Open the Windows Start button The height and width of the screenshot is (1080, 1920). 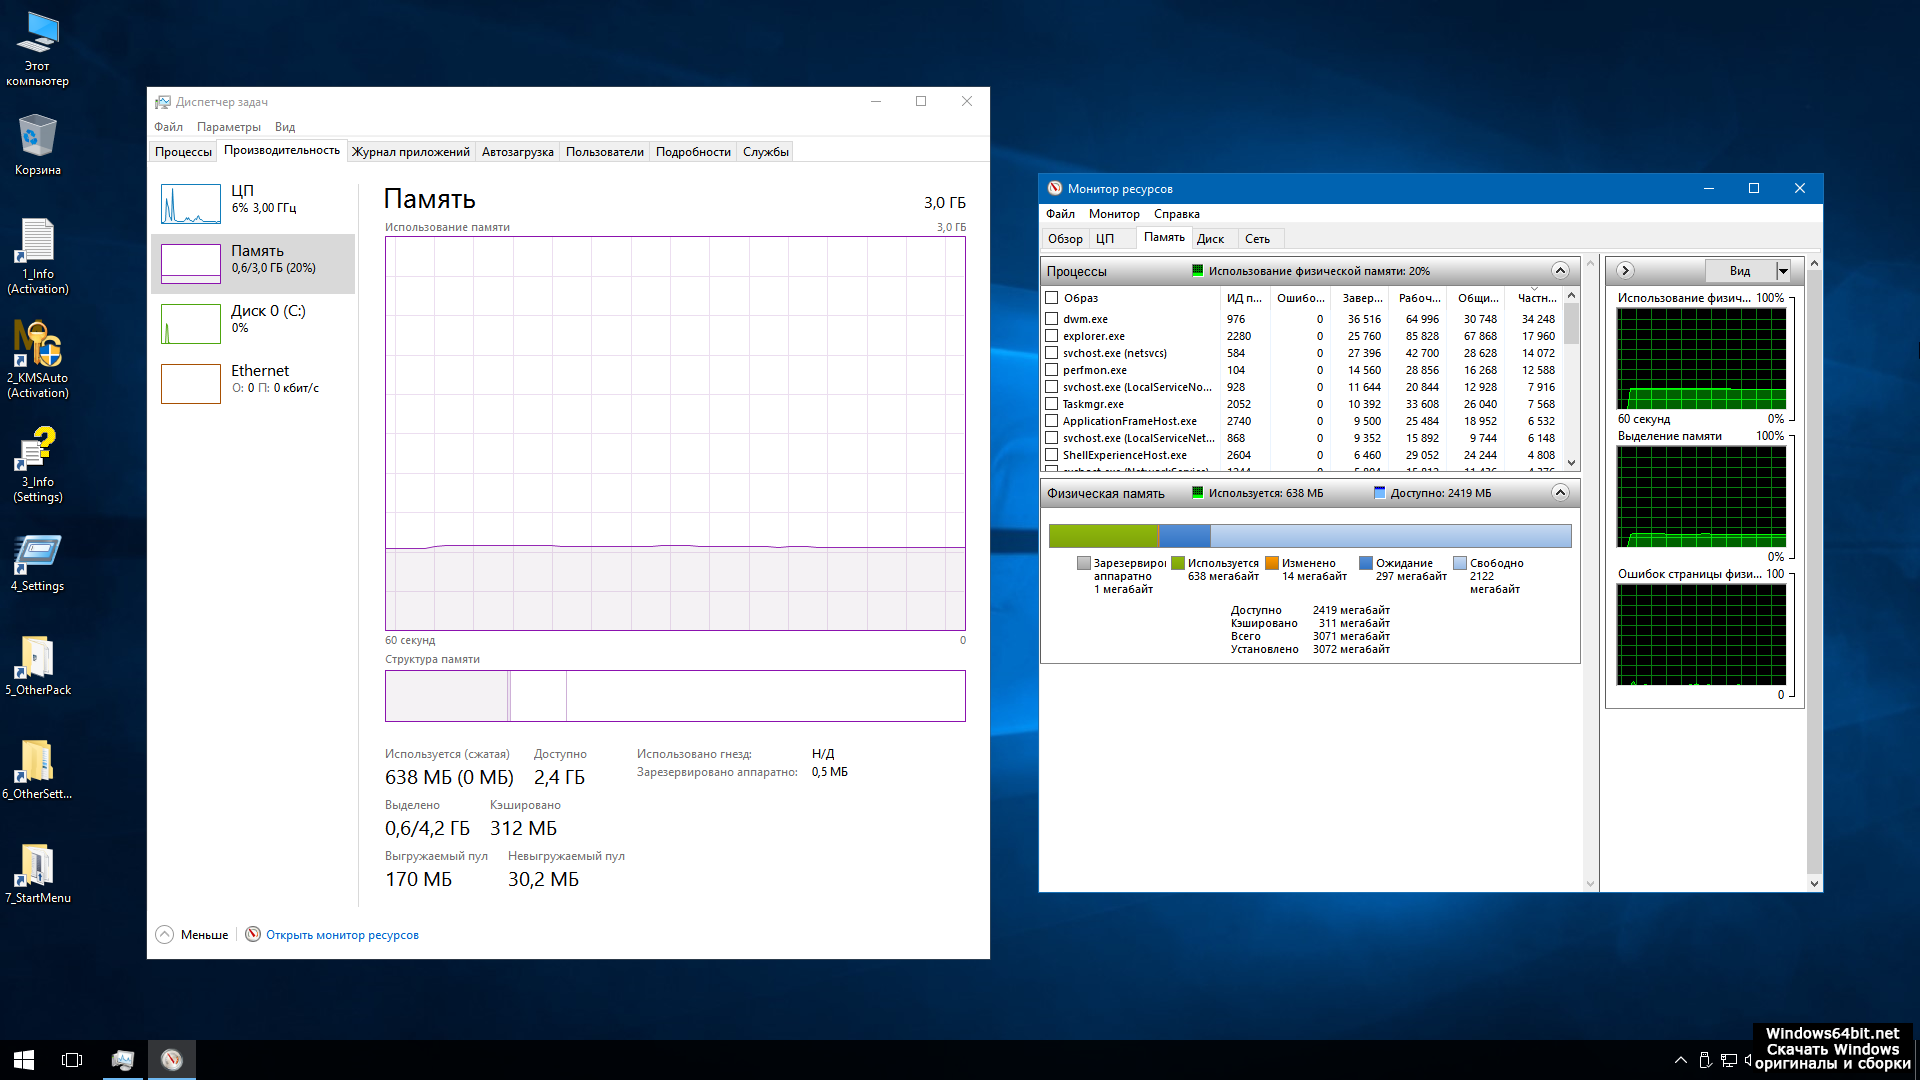[24, 1060]
